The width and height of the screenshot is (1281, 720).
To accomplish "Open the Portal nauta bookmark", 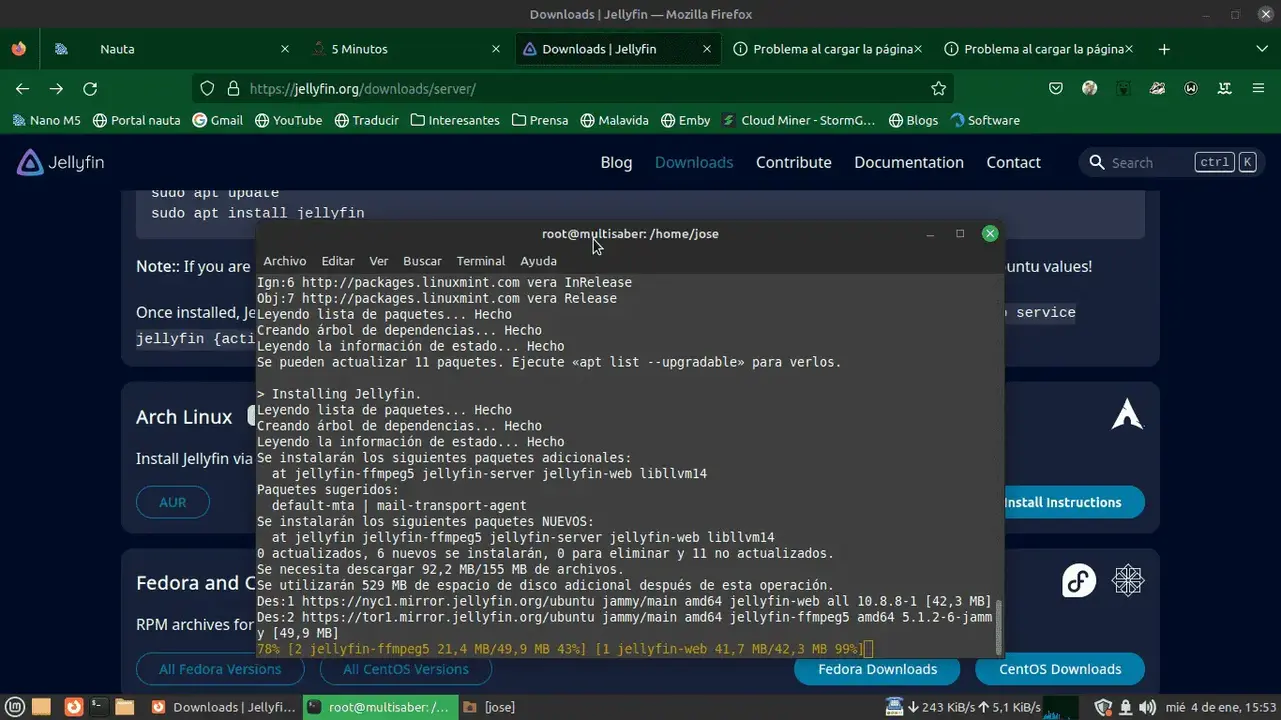I will tap(136, 120).
